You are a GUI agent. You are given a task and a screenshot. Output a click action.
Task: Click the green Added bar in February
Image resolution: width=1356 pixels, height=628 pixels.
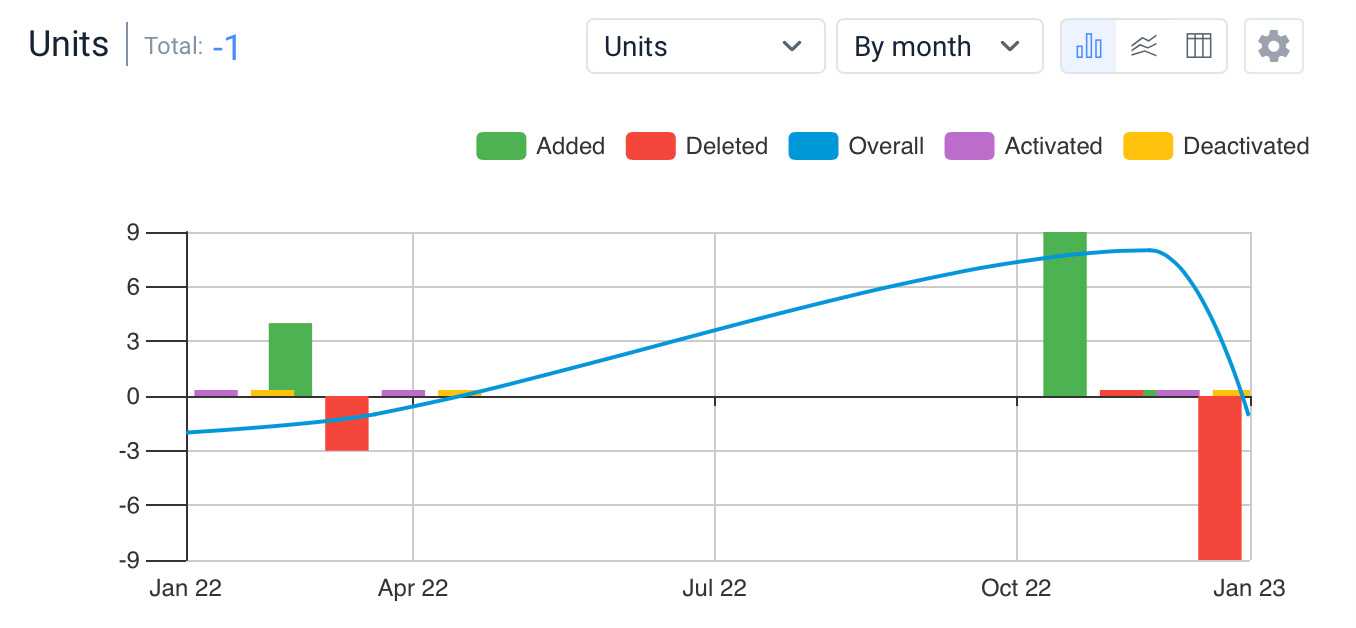(x=290, y=359)
